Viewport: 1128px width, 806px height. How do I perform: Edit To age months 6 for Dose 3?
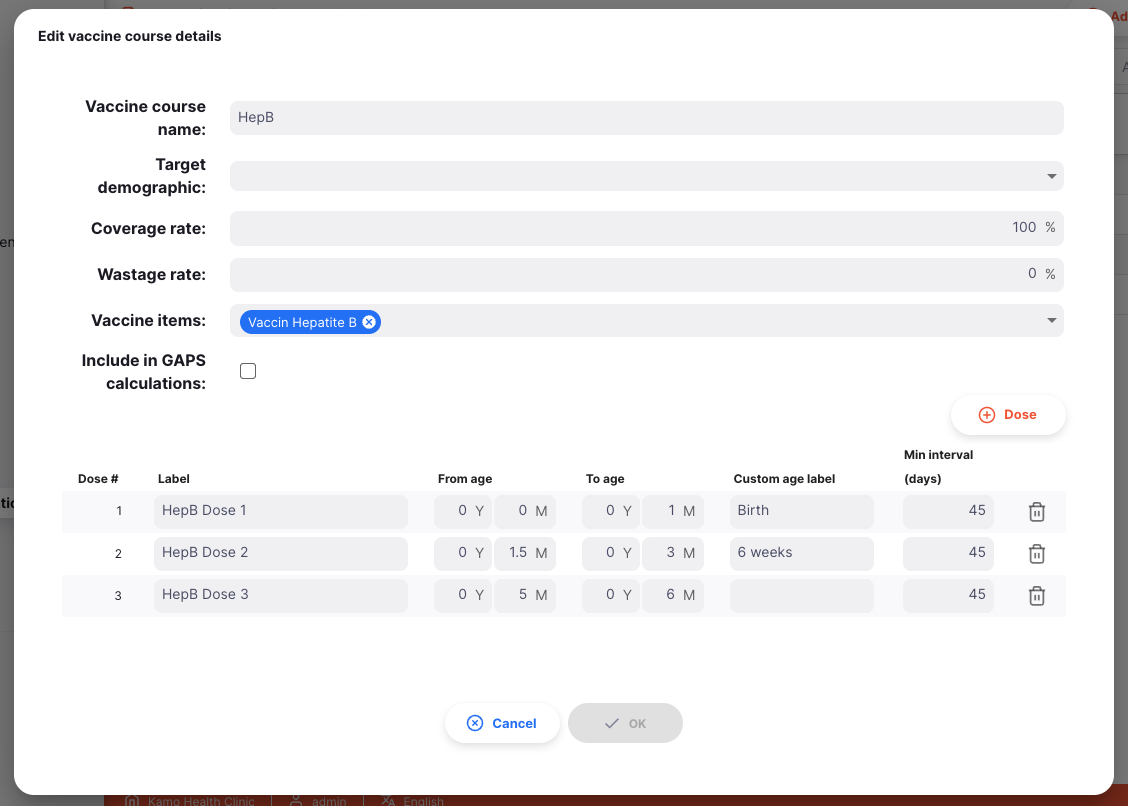[673, 594]
